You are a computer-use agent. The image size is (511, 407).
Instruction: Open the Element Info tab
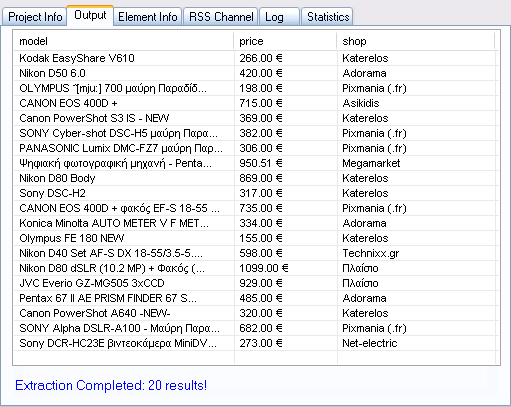pyautogui.click(x=147, y=17)
